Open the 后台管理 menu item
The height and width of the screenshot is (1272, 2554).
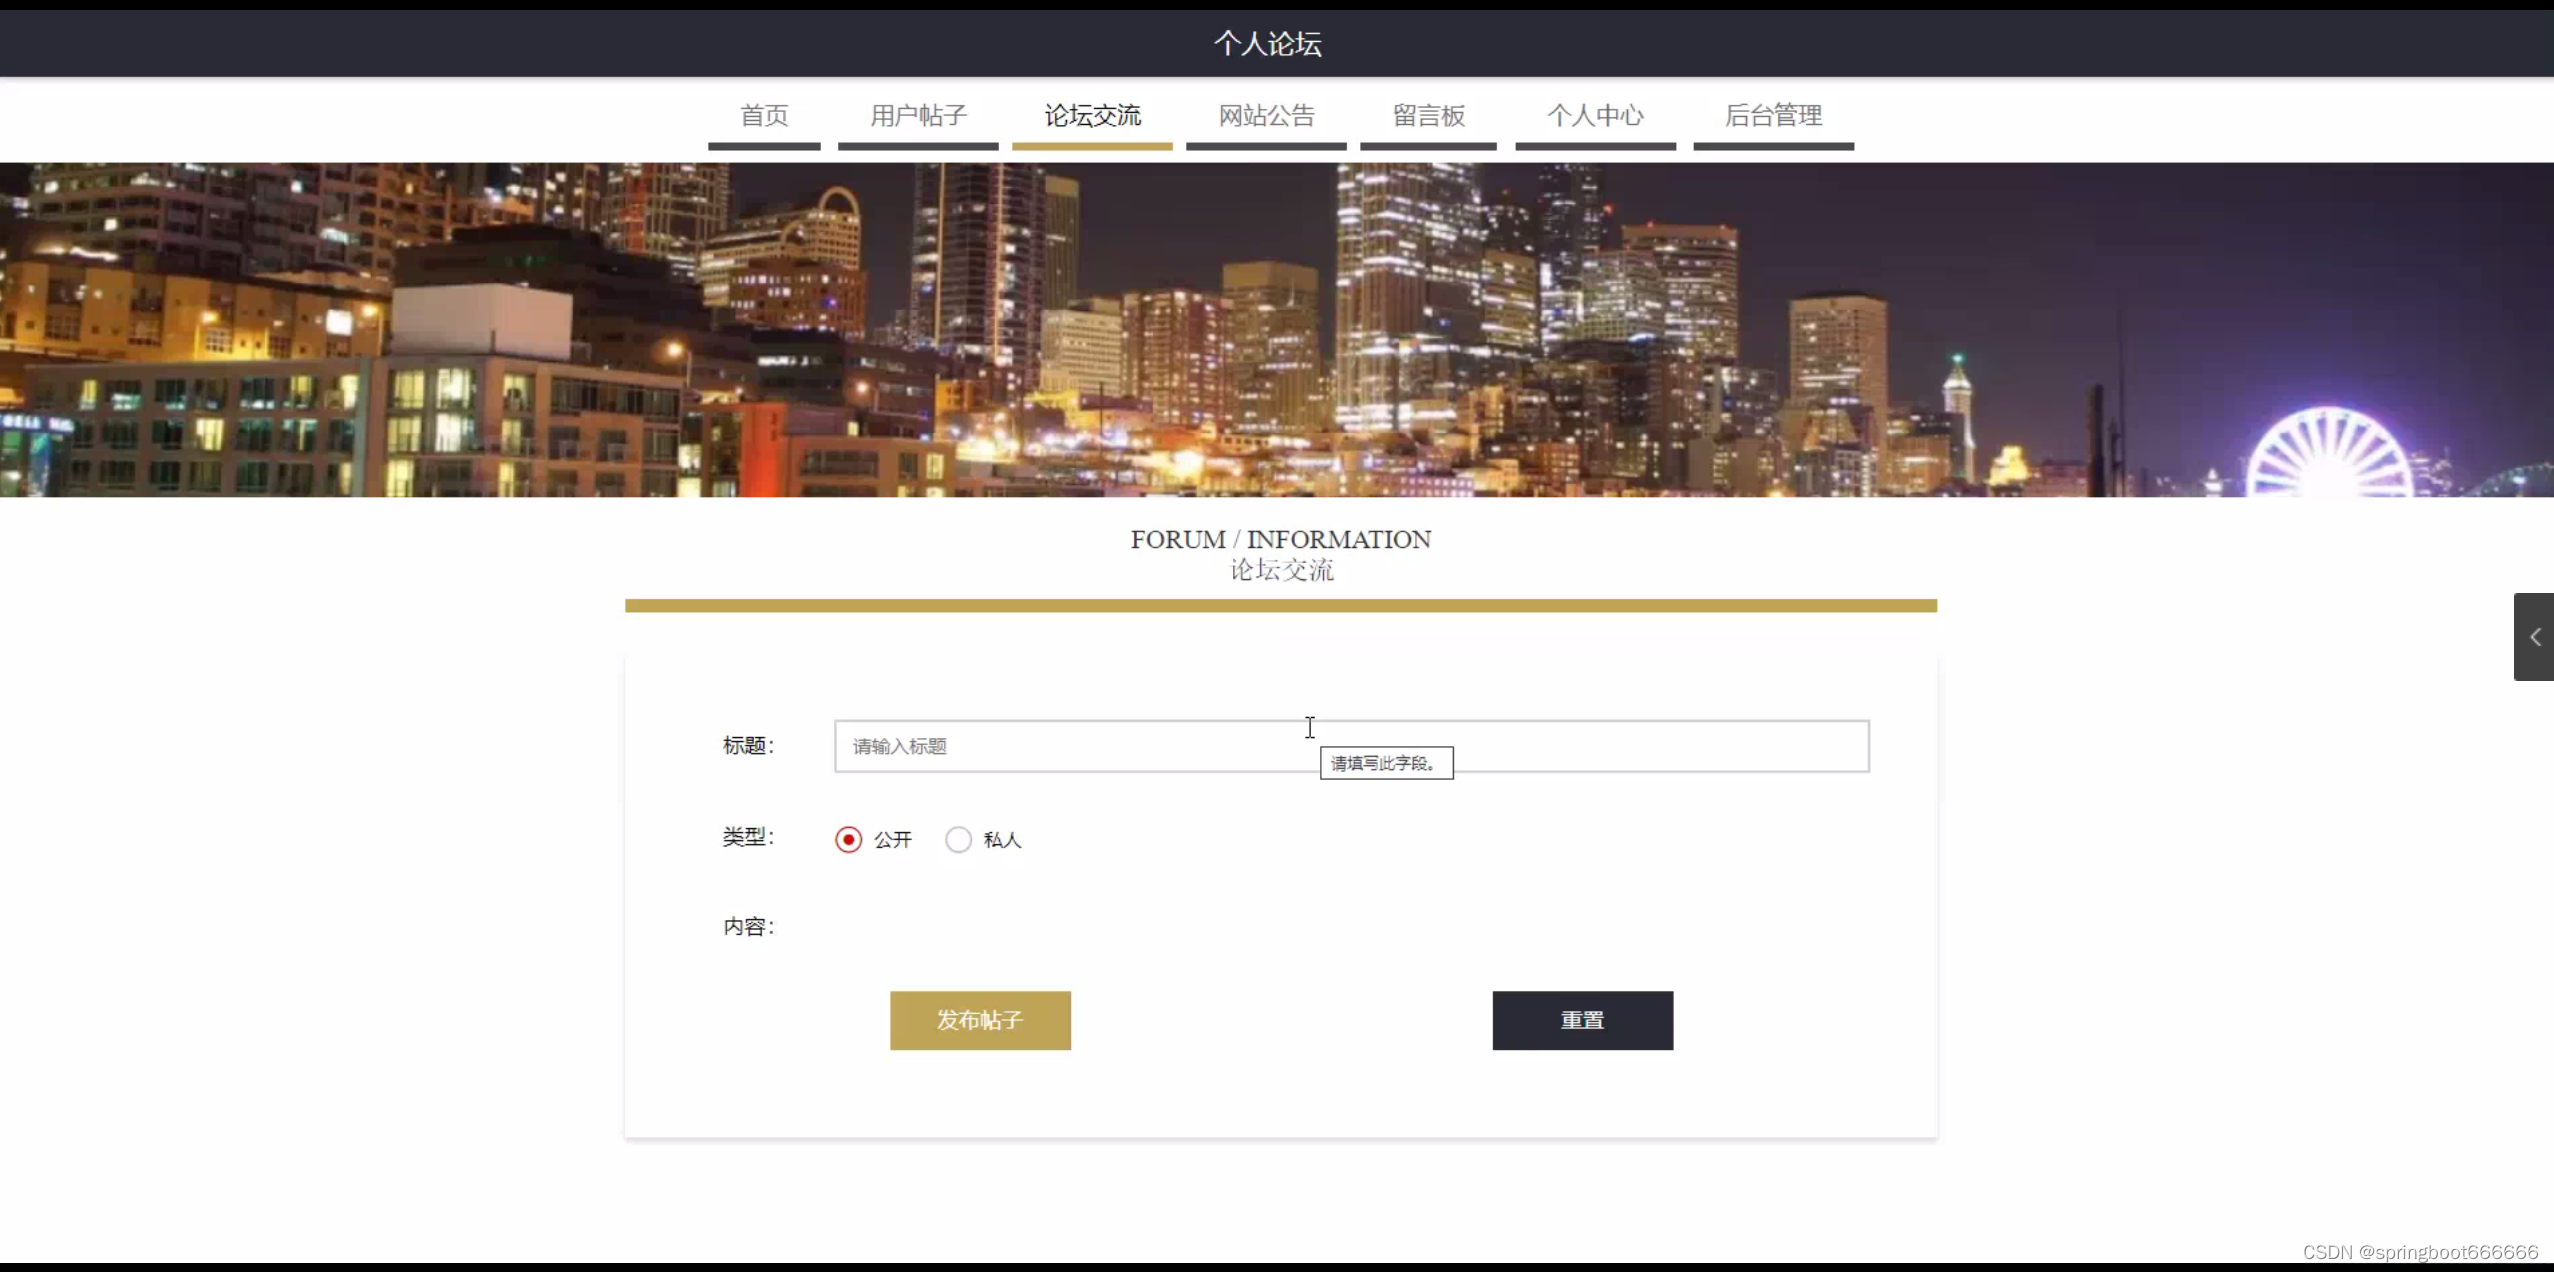coord(1773,116)
